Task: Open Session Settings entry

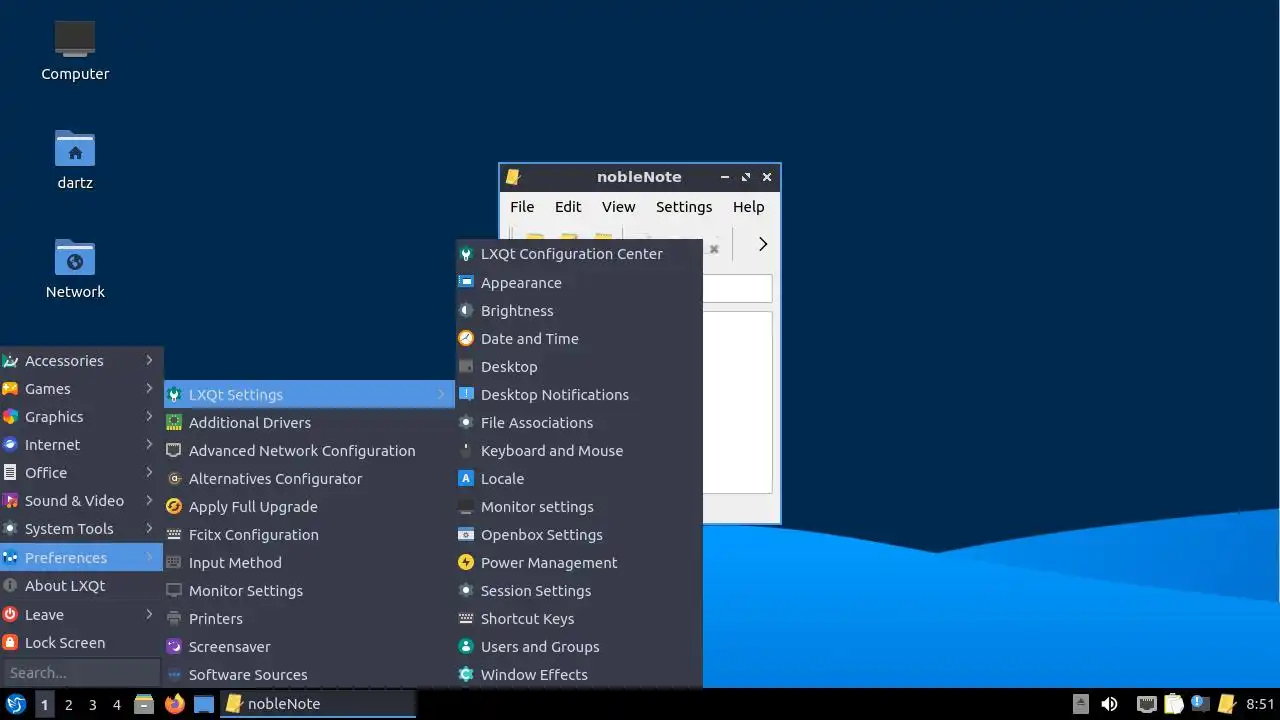Action: [x=579, y=591]
